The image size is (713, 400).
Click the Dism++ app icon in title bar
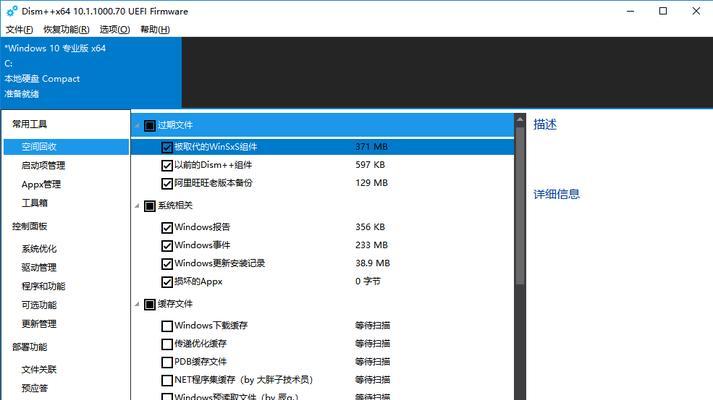(x=12, y=11)
